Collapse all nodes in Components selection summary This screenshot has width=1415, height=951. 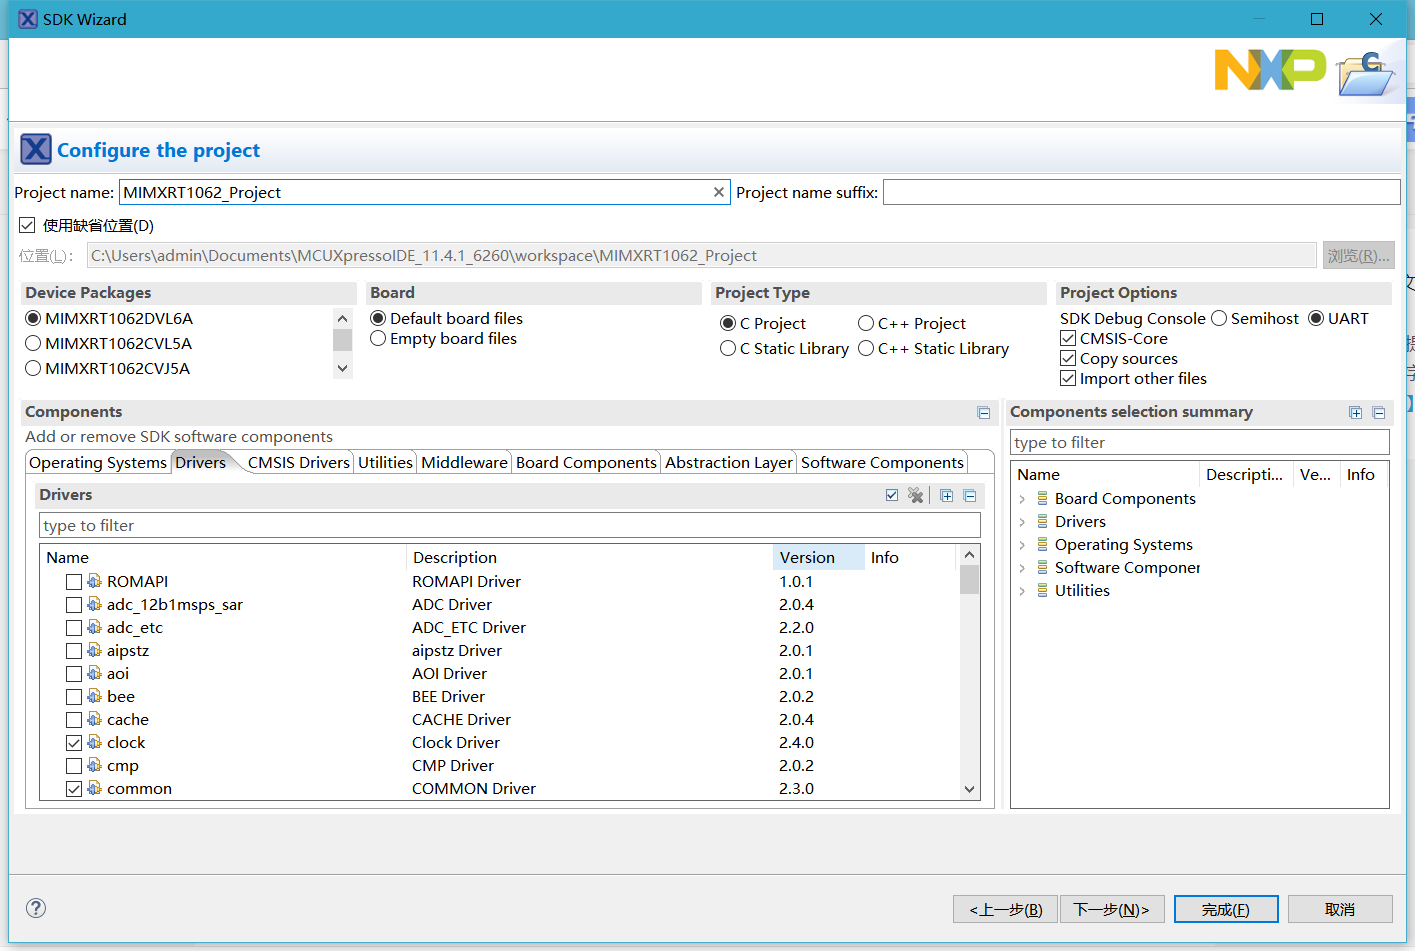point(1380,412)
